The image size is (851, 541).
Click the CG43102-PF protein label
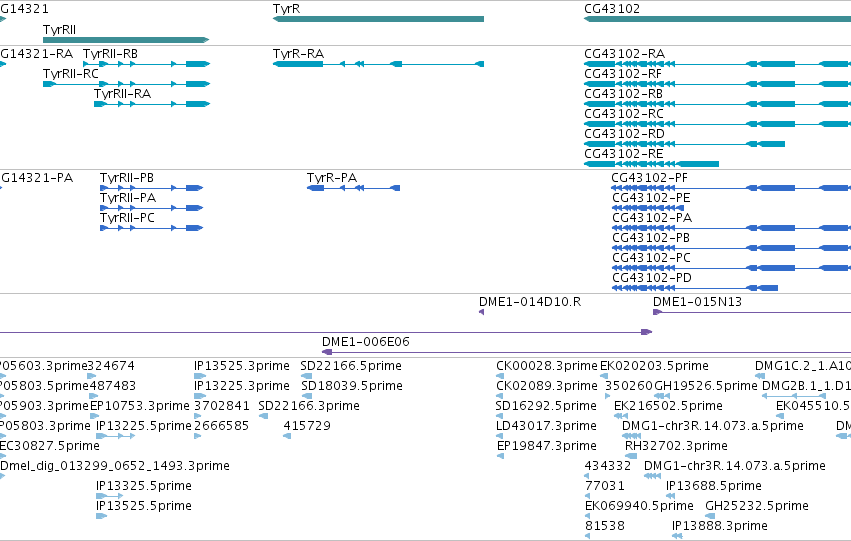click(x=650, y=178)
